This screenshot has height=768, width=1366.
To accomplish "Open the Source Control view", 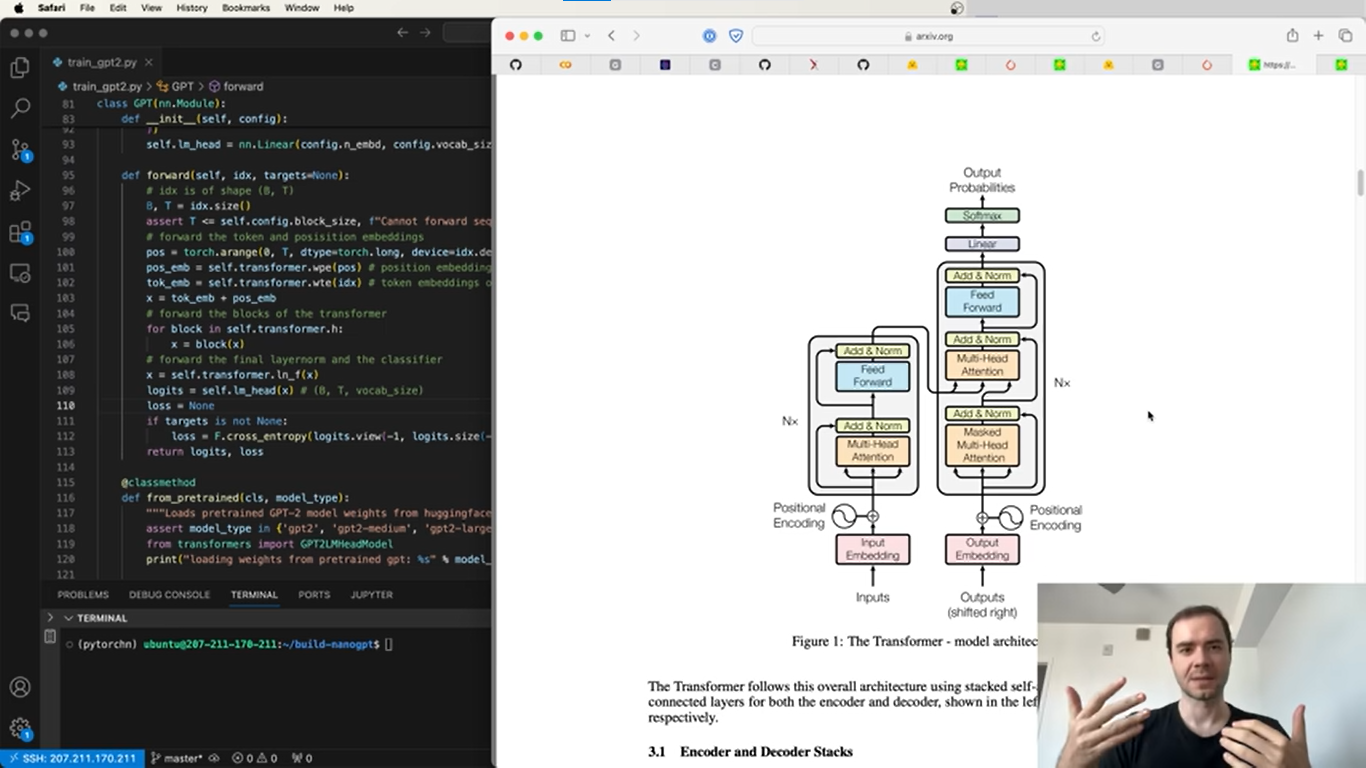I will click(20, 150).
